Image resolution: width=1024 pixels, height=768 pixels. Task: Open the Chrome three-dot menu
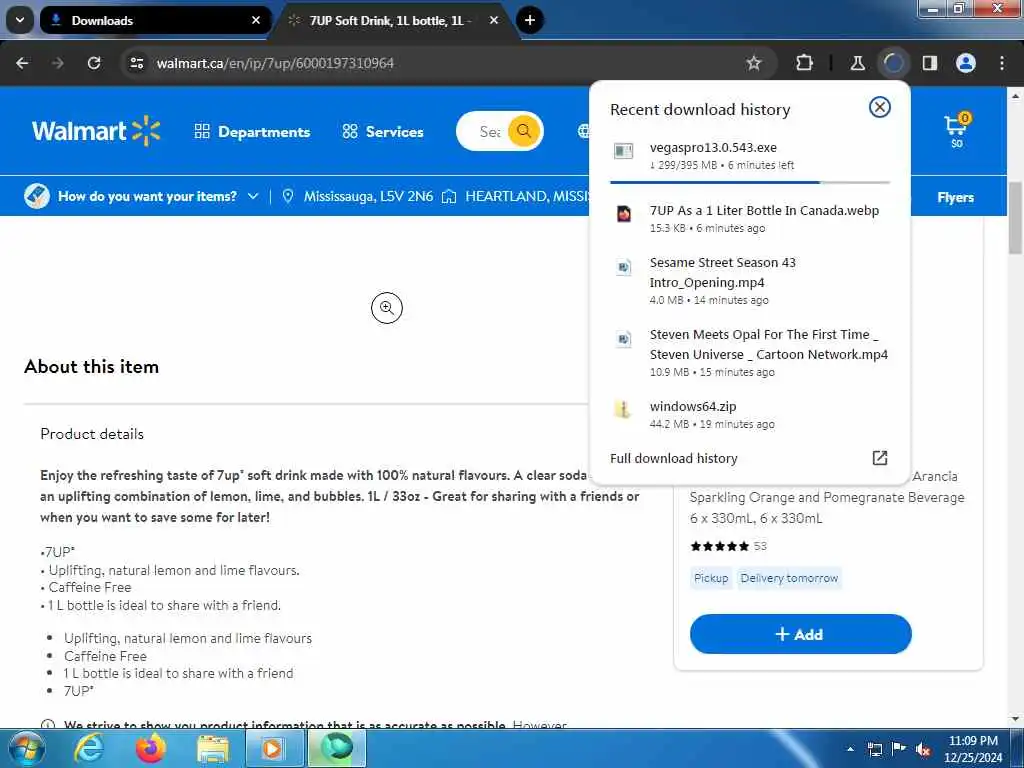tap(1002, 63)
